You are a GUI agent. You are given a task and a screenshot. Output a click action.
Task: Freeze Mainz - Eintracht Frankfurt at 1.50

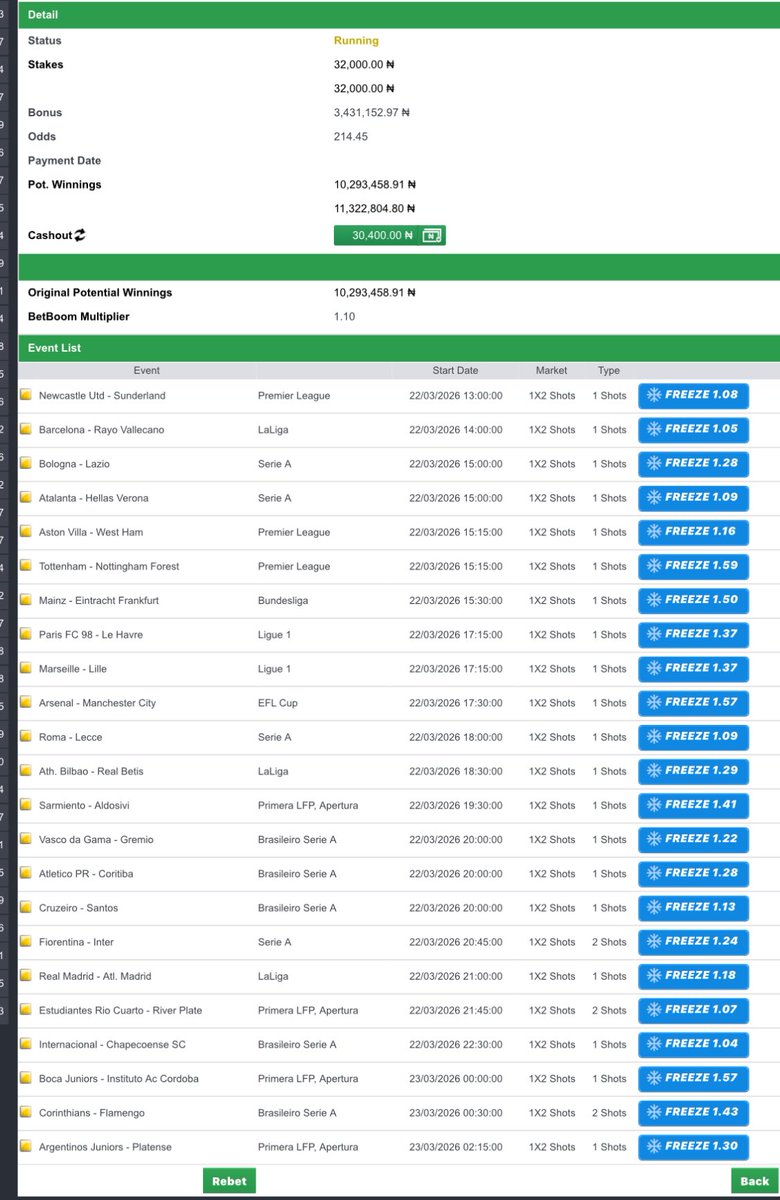click(x=693, y=600)
